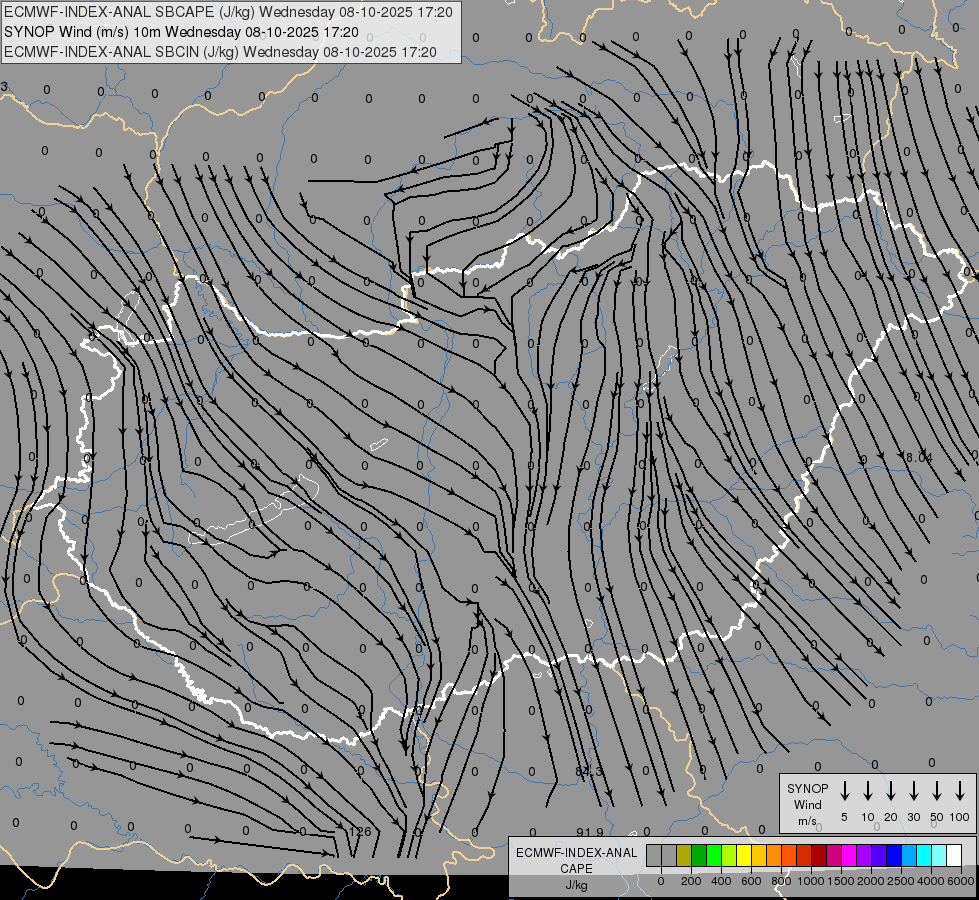The width and height of the screenshot is (979, 900).
Task: Click the SBCAPE title line
Action: tap(228, 12)
